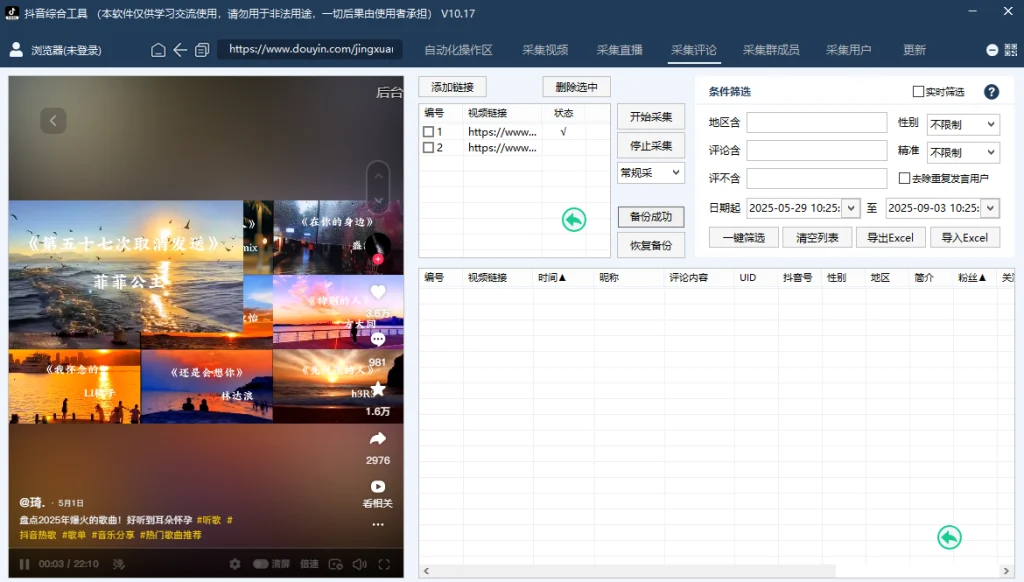The width and height of the screenshot is (1024, 582).
Task: Click the 评论含 input field
Action: [x=817, y=150]
